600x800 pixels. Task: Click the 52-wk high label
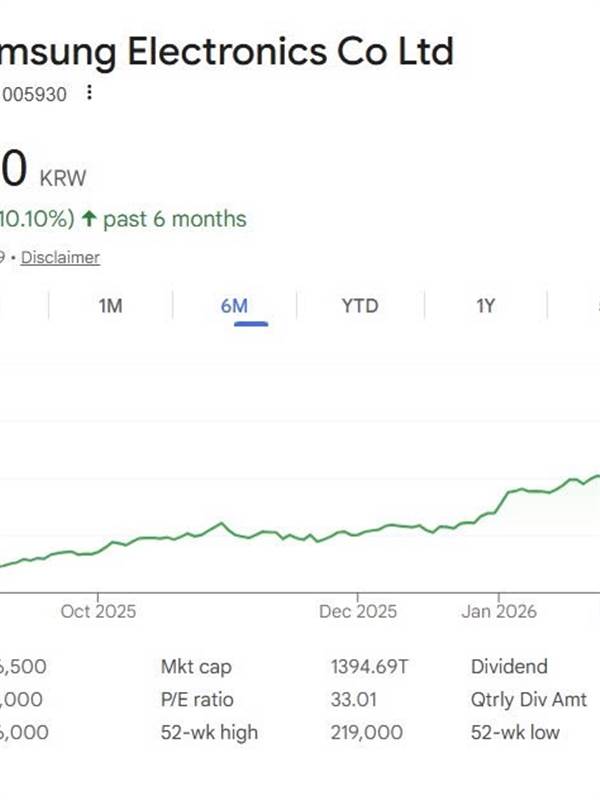(209, 733)
